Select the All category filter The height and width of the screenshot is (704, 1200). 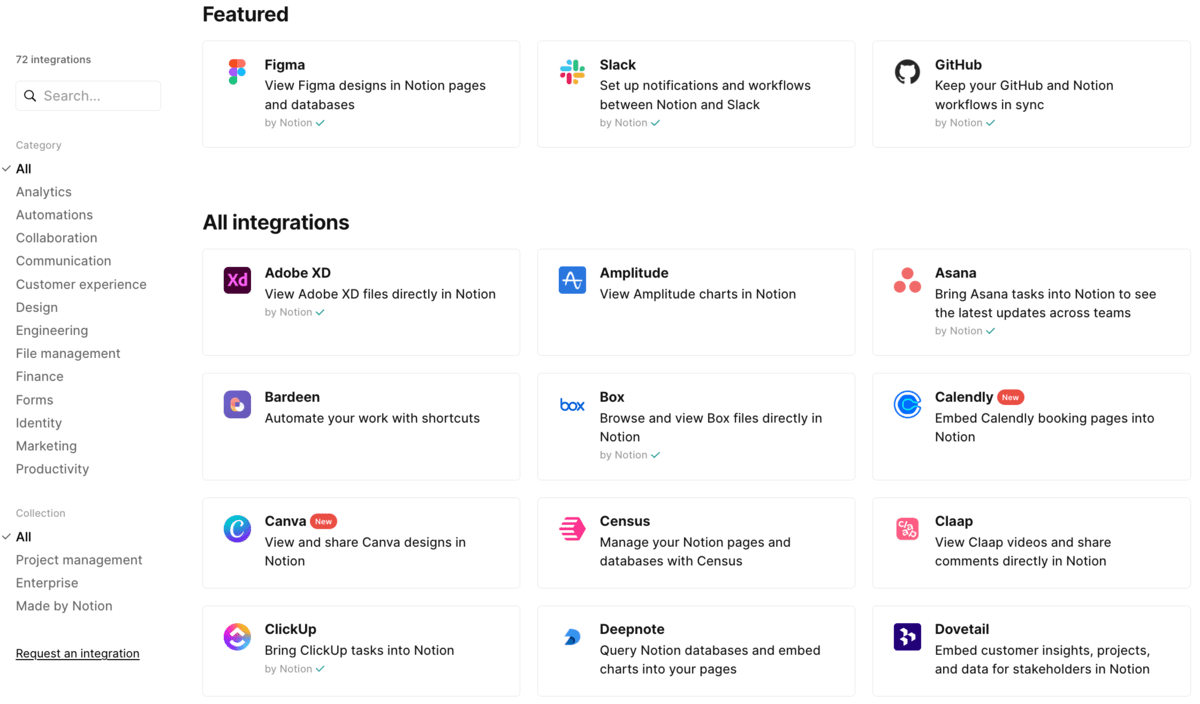tap(24, 169)
